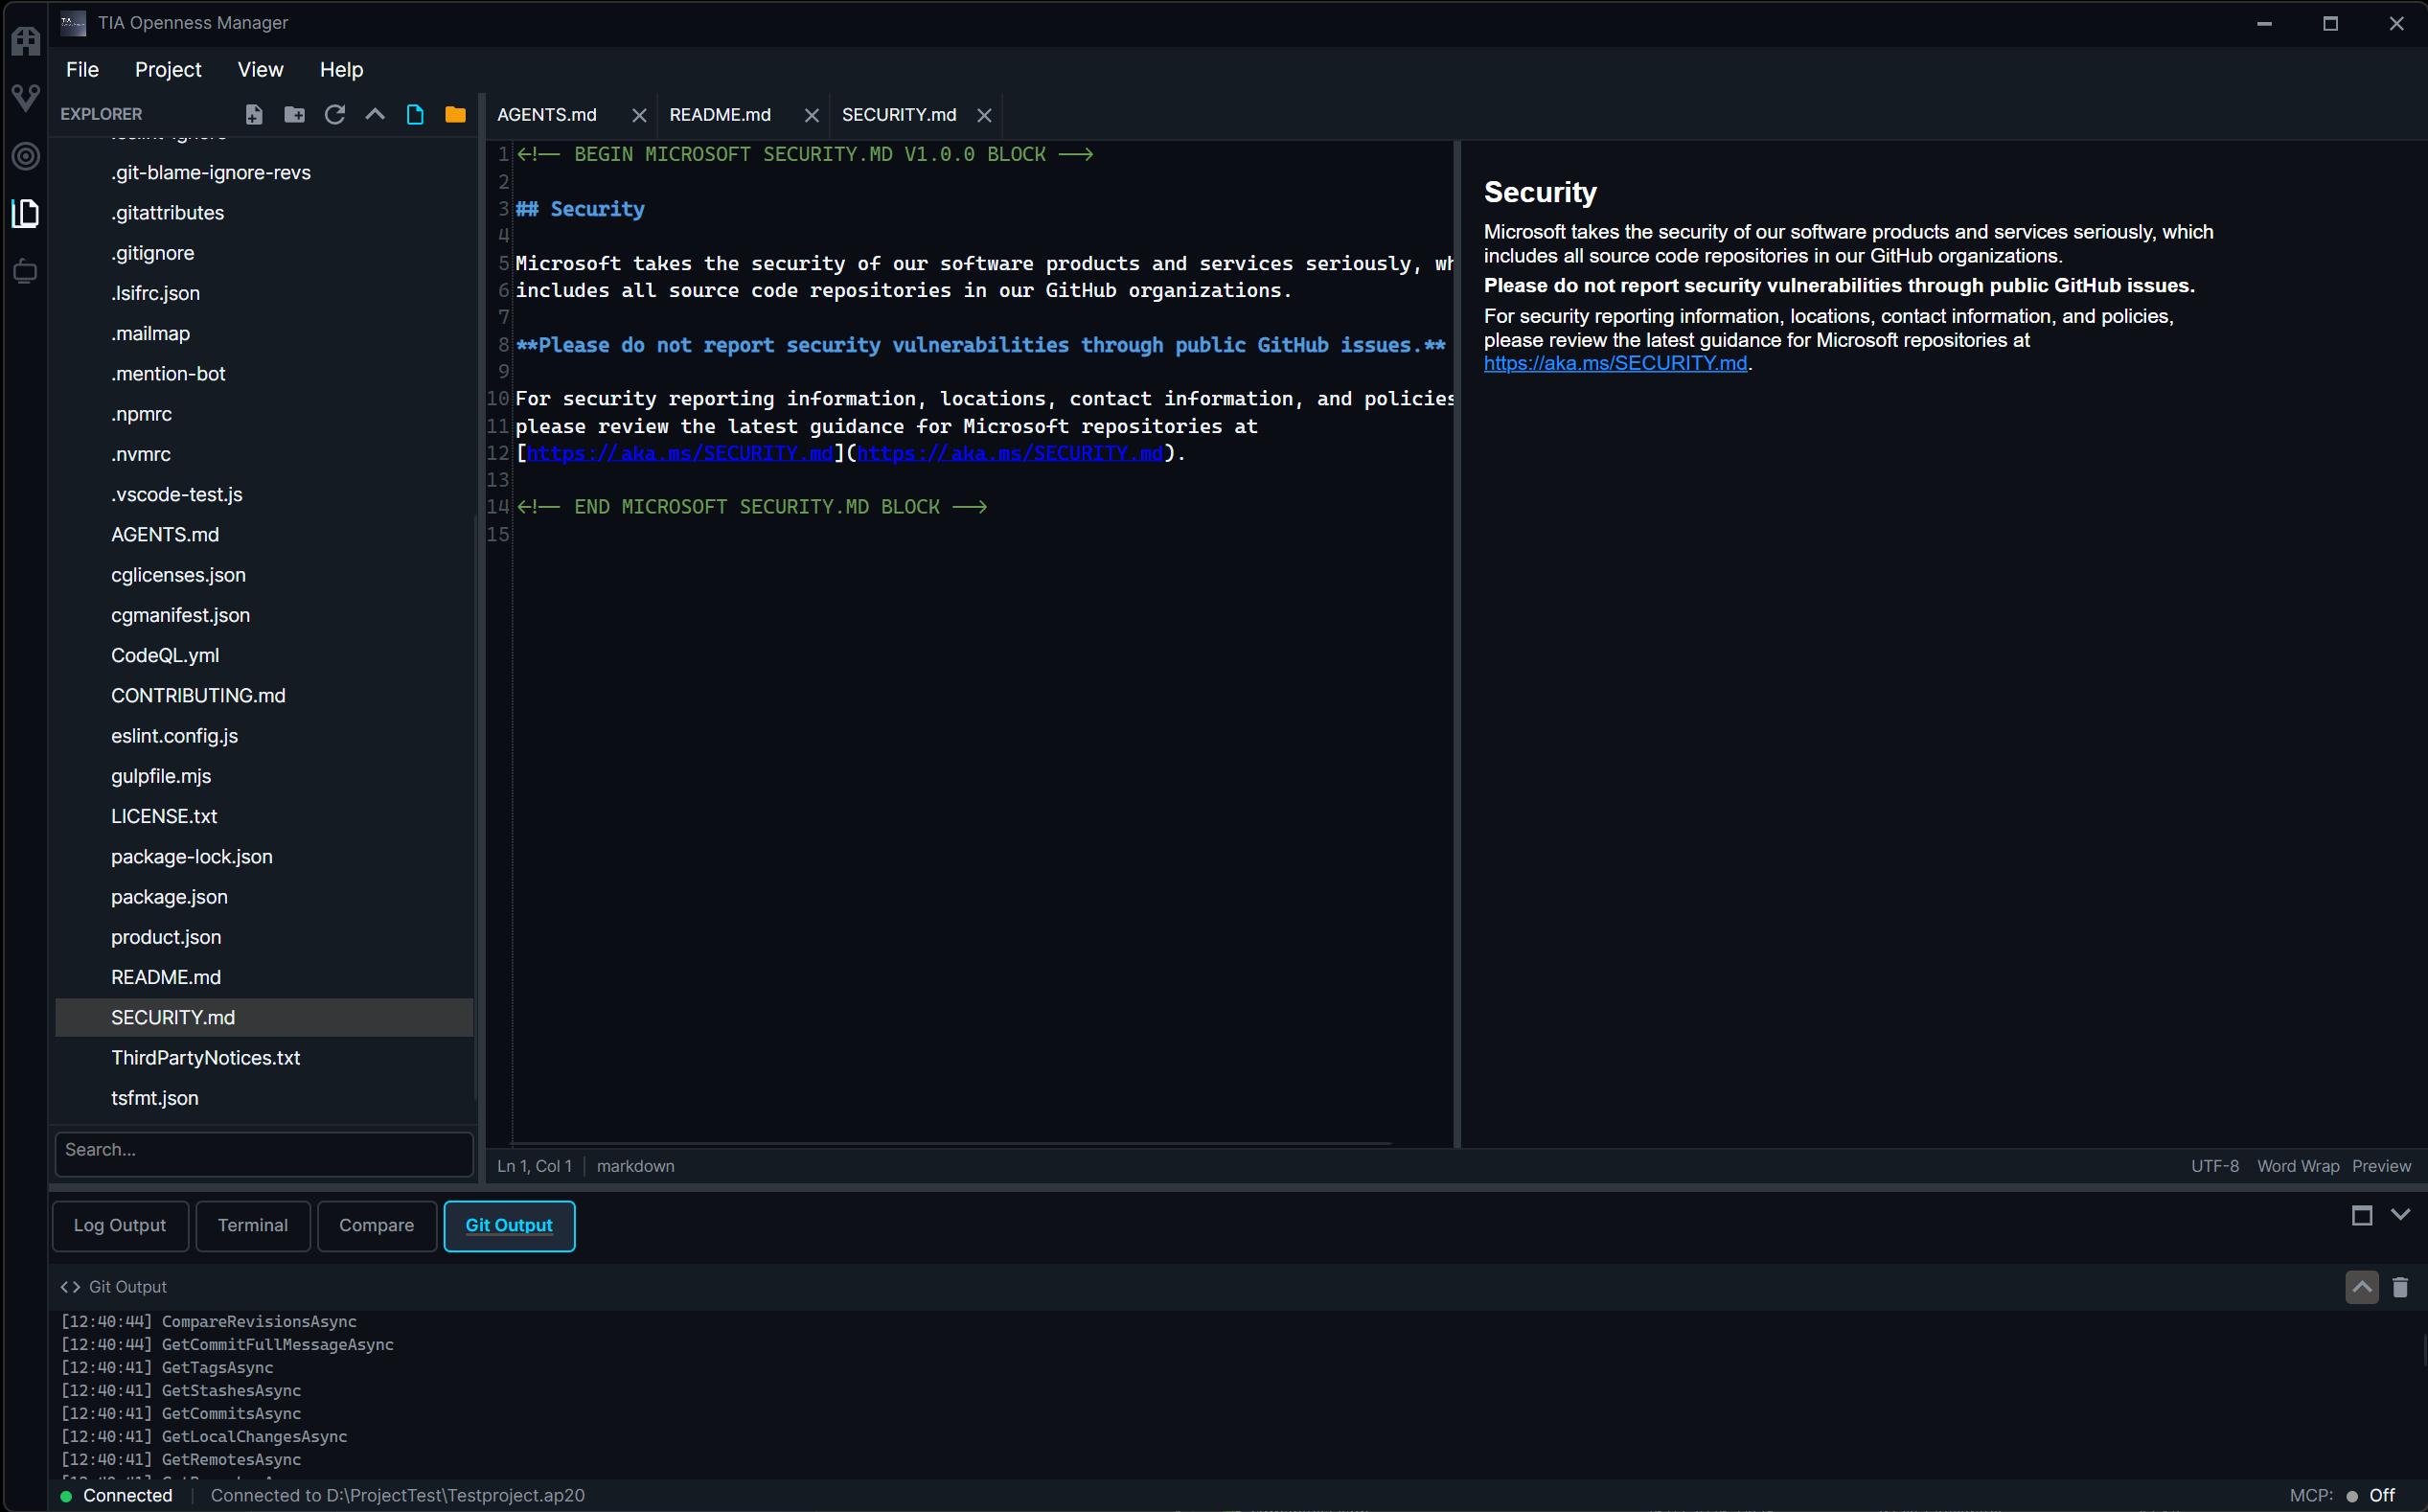Click the home icon in the activity bar

(x=26, y=41)
